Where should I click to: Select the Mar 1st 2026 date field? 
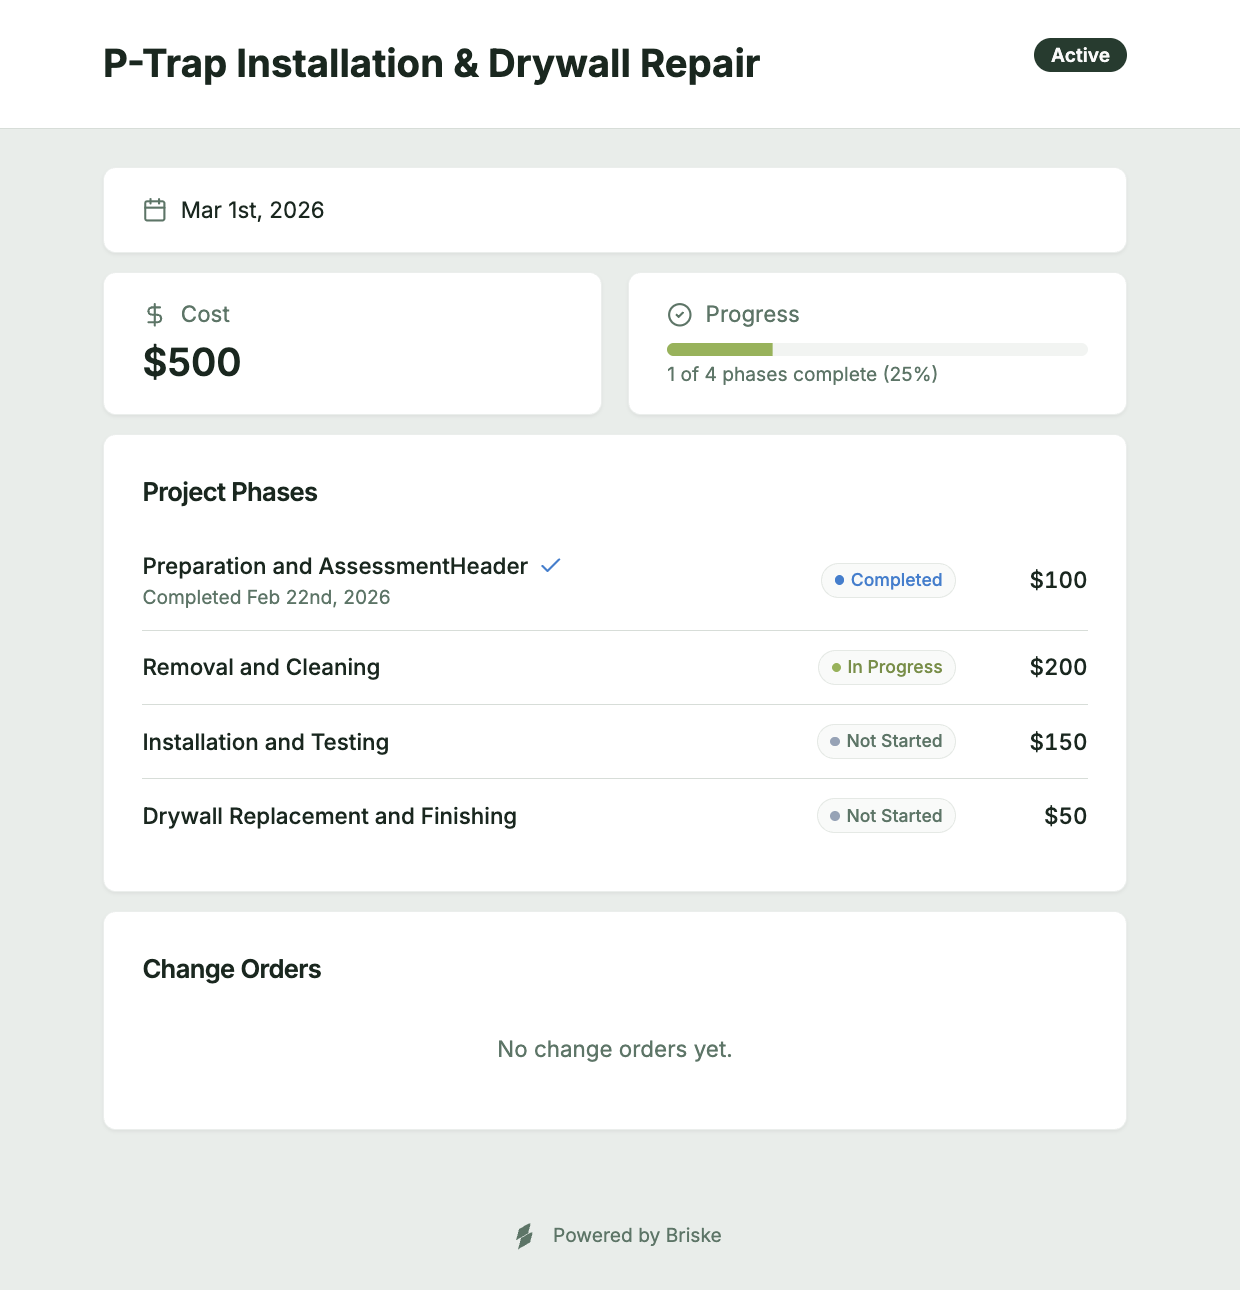point(252,210)
